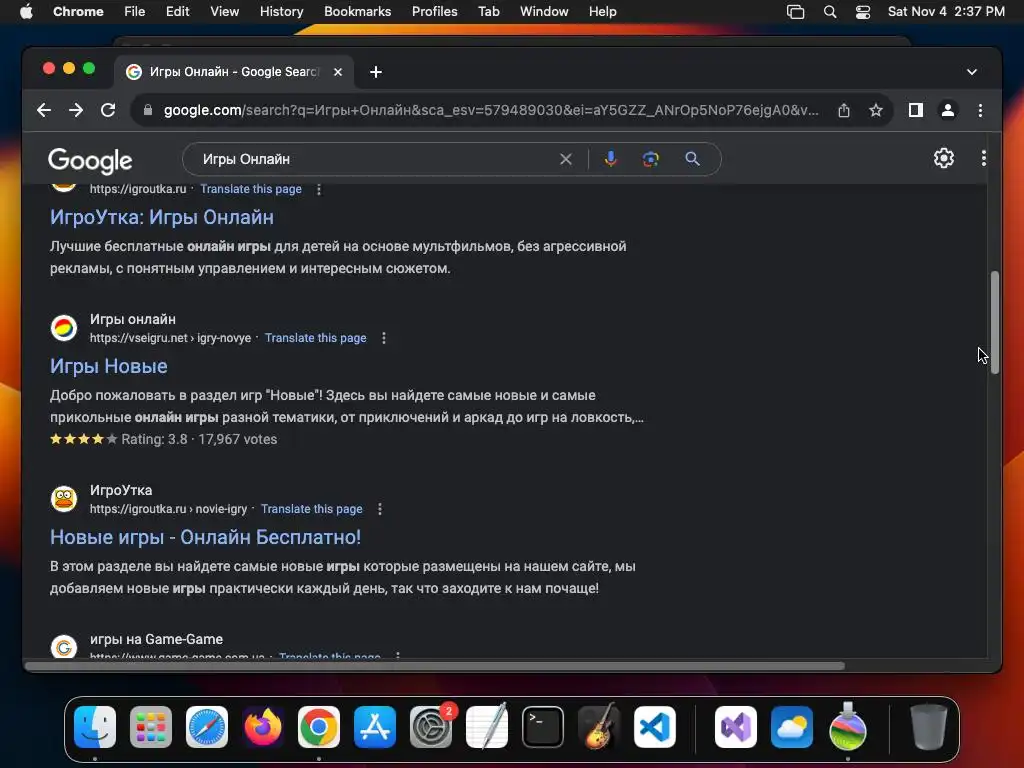
Task: Reload the current Google search page
Action: click(108, 110)
